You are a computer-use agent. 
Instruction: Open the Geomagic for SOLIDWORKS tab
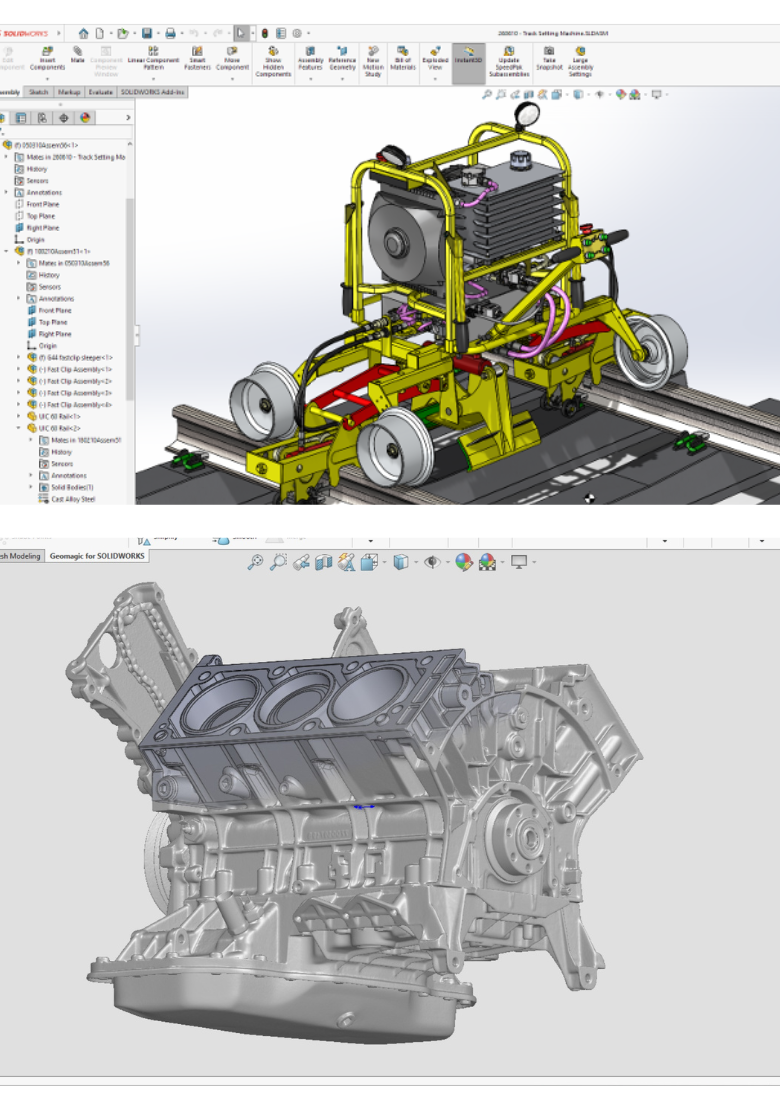[98, 556]
